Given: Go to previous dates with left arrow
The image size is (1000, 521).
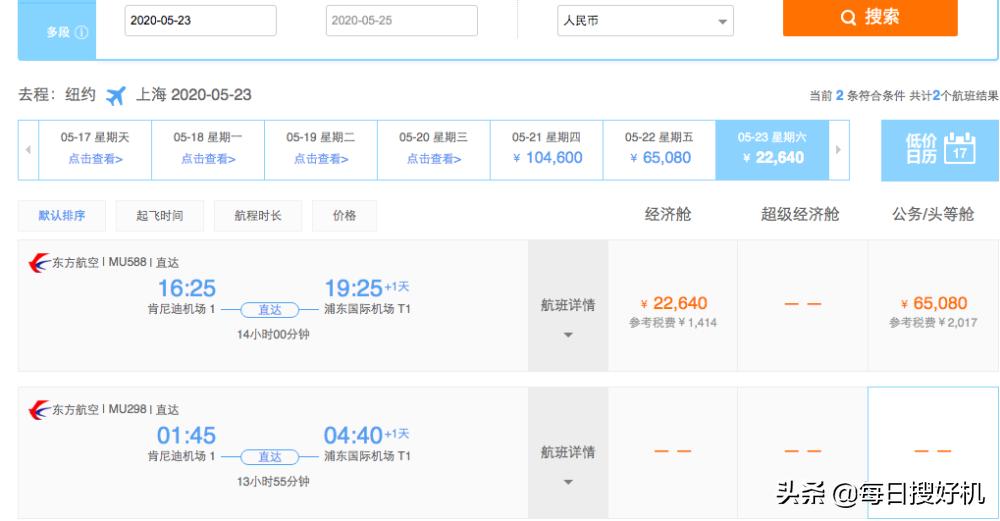Looking at the screenshot, I should [x=28, y=149].
